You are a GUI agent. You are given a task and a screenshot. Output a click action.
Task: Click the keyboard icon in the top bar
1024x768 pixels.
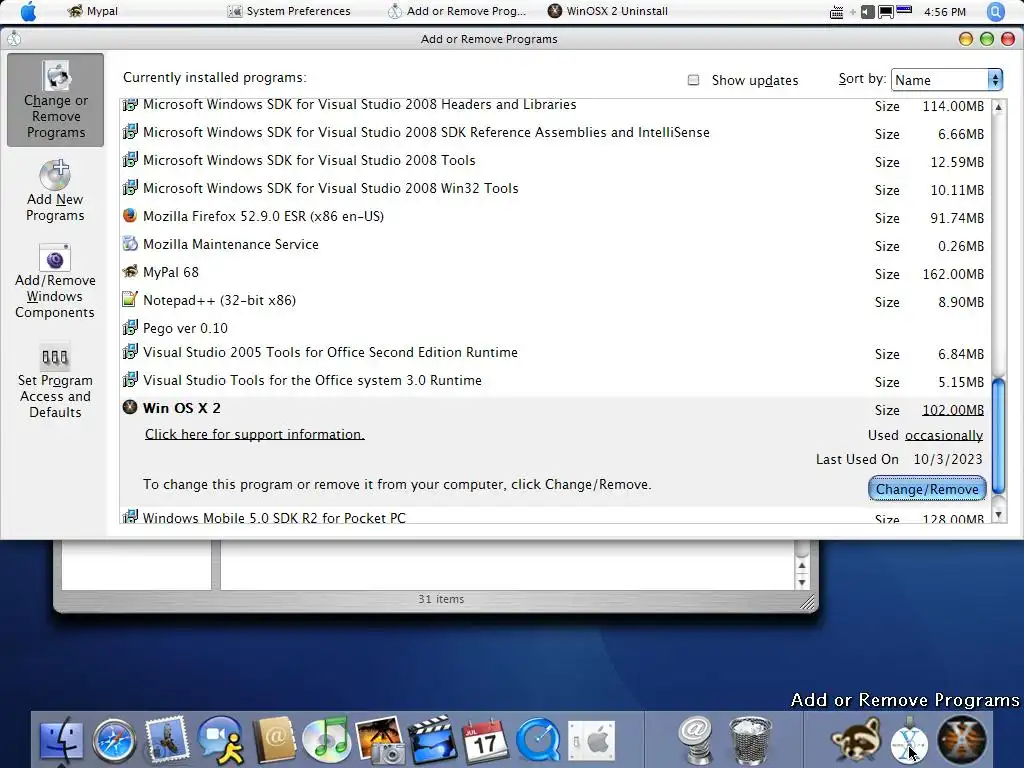pyautogui.click(x=836, y=12)
